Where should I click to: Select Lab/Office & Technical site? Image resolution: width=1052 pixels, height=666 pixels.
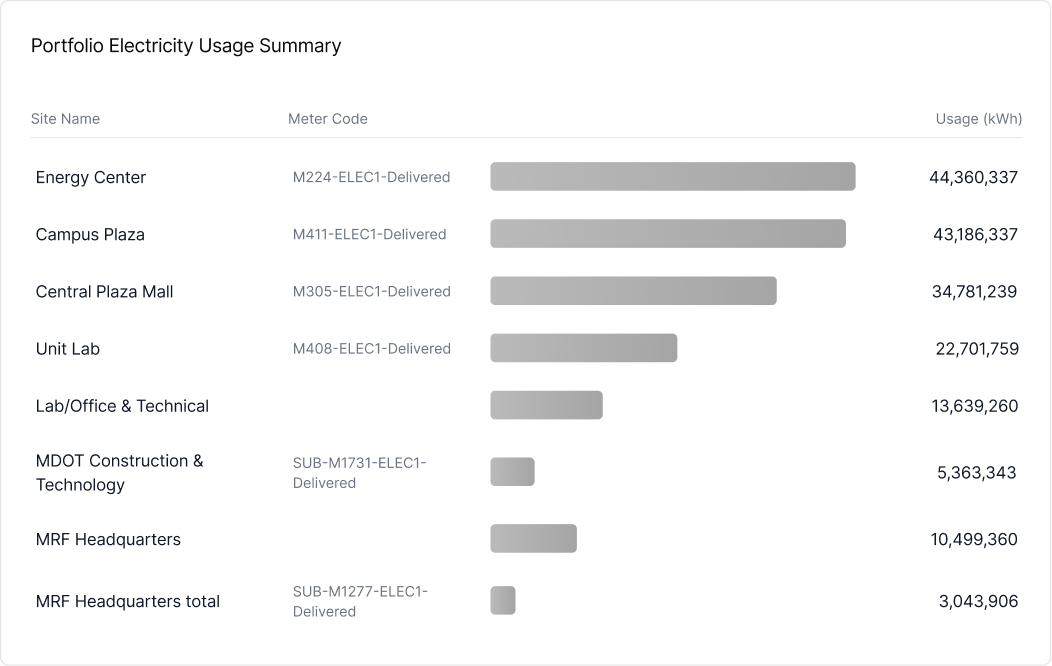[122, 406]
